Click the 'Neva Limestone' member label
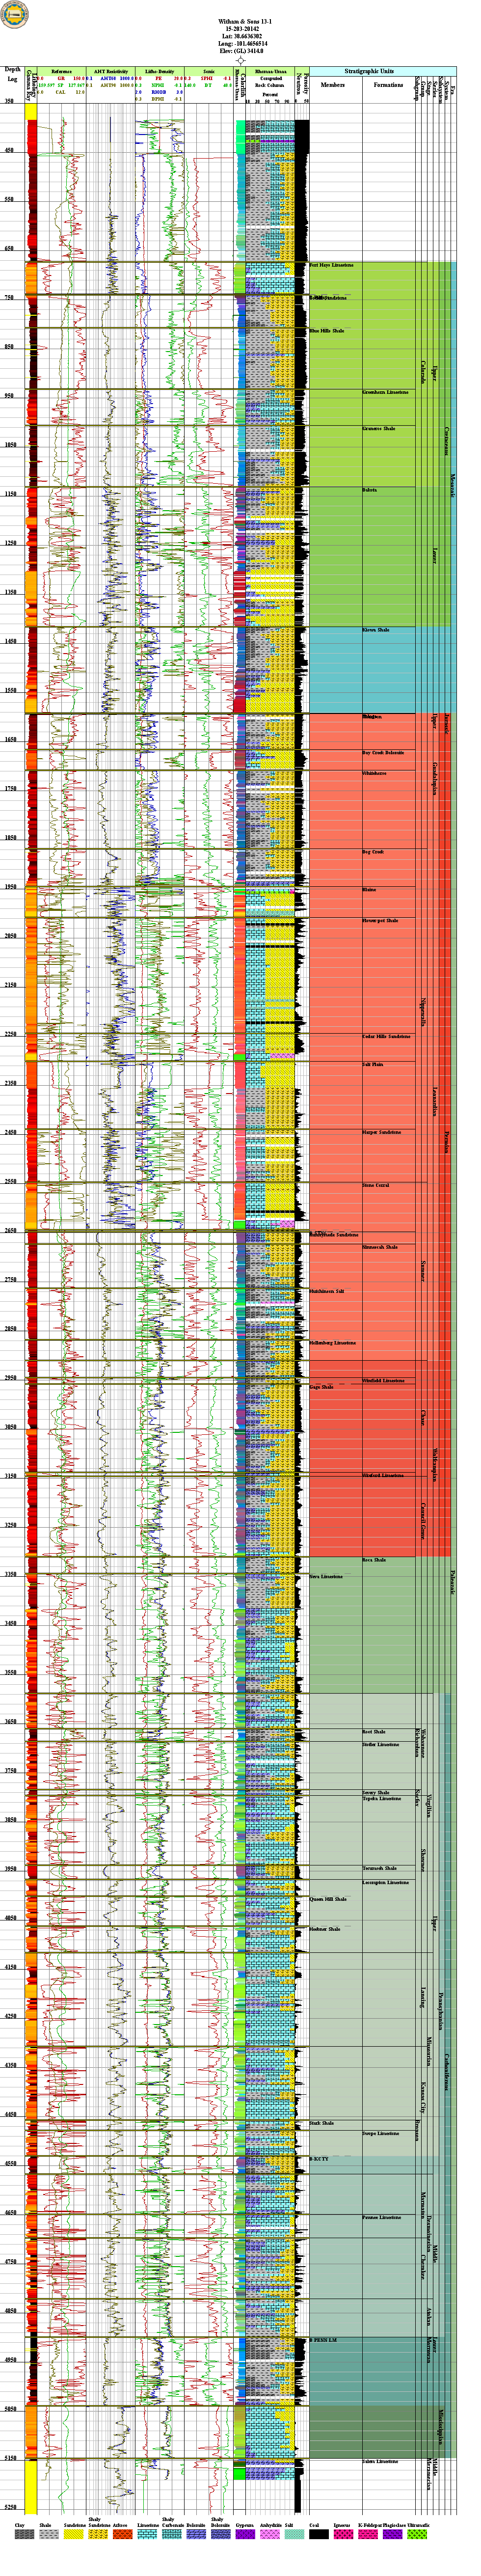481x2576 pixels. coord(326,1576)
